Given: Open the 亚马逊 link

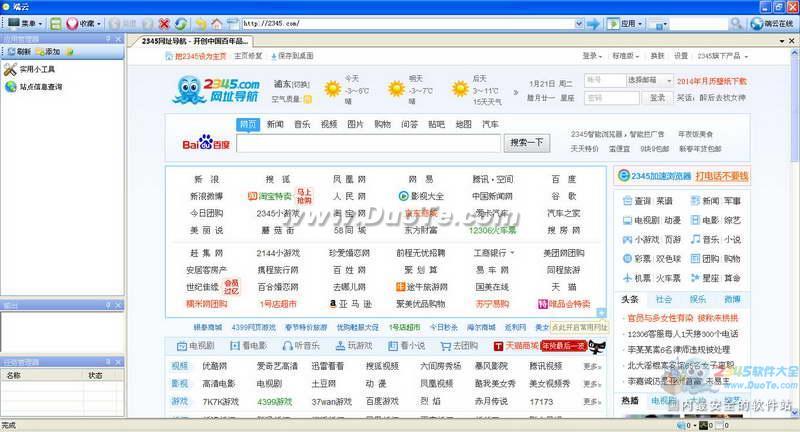Looking at the screenshot, I should tap(351, 304).
